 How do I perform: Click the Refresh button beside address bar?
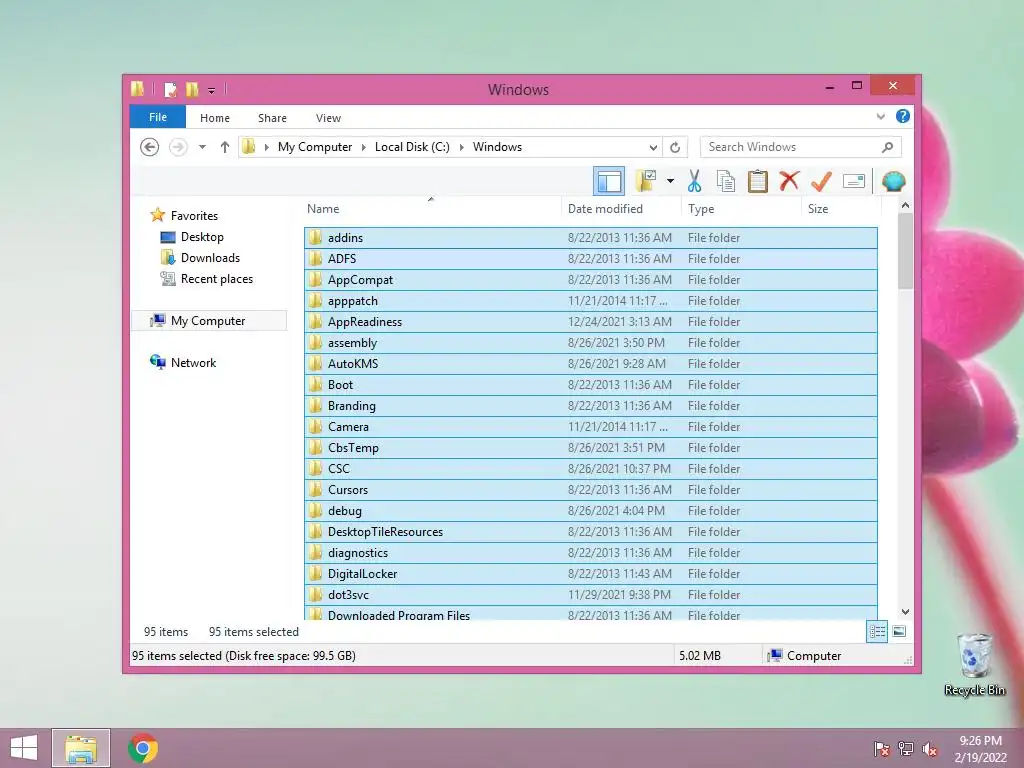coord(675,147)
